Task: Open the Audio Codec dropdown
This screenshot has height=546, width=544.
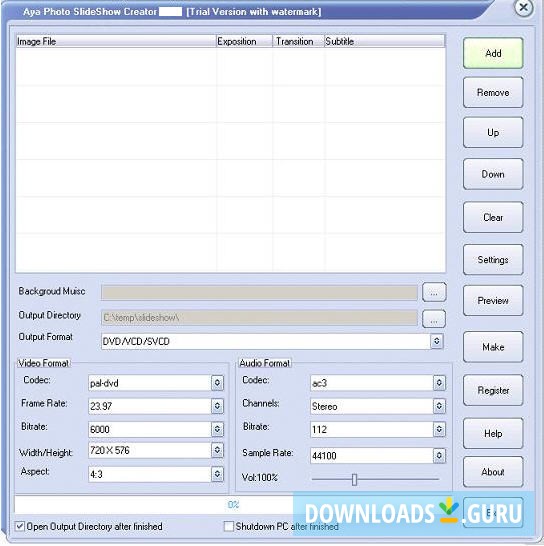Action: coord(439,383)
